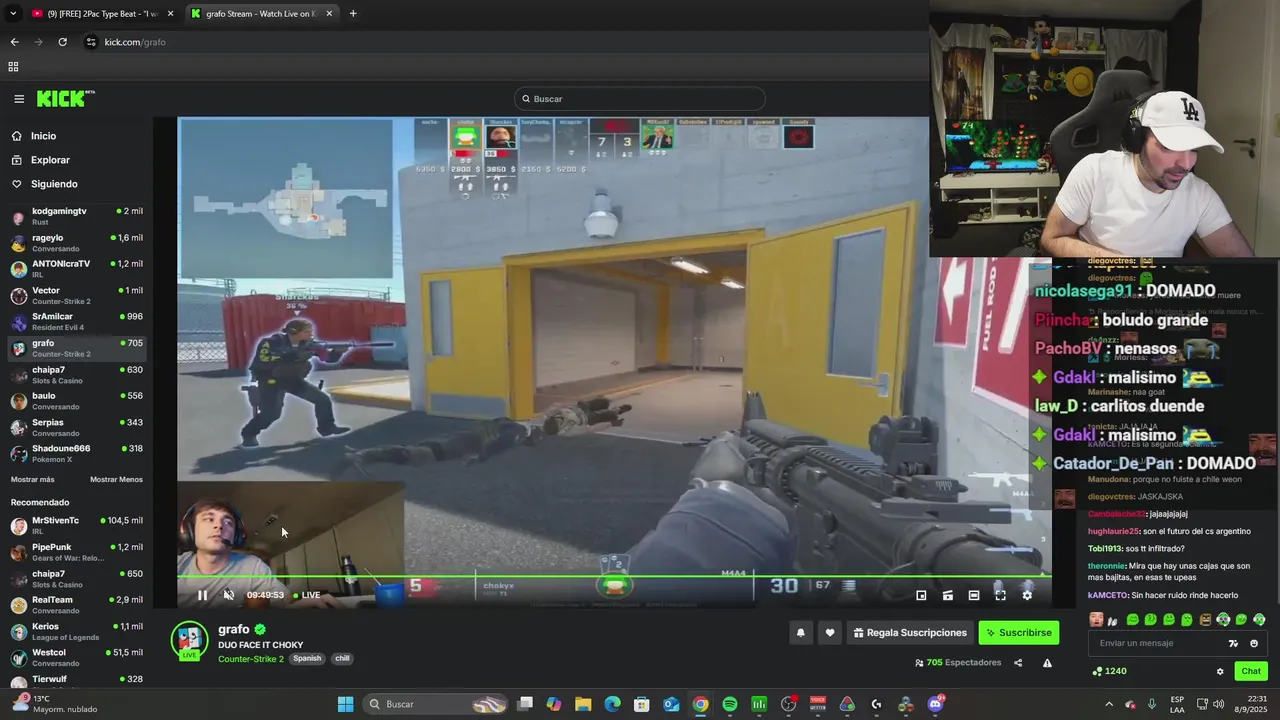Open recommended MrStivenTc channel
1280x720 pixels.
76,525
